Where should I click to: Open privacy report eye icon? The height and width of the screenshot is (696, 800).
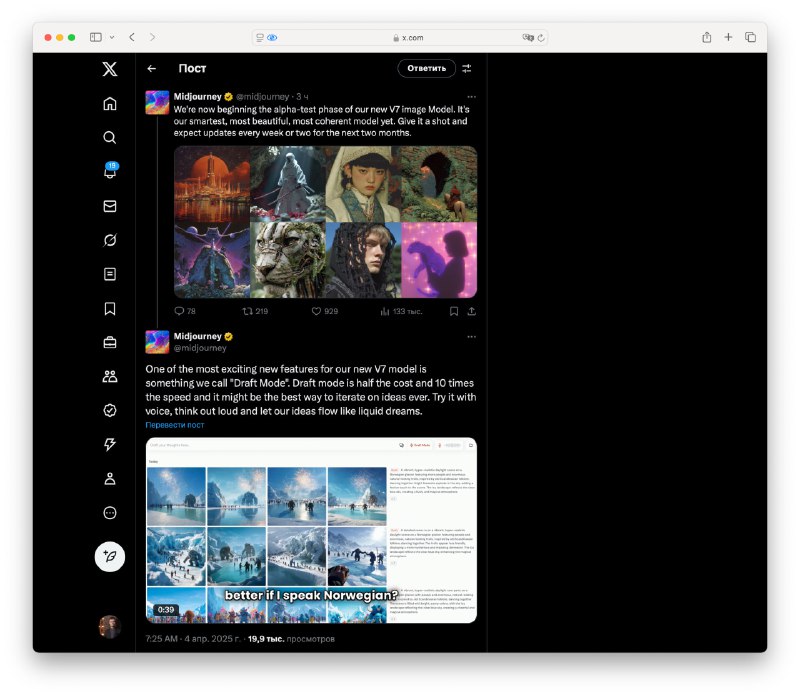point(272,37)
